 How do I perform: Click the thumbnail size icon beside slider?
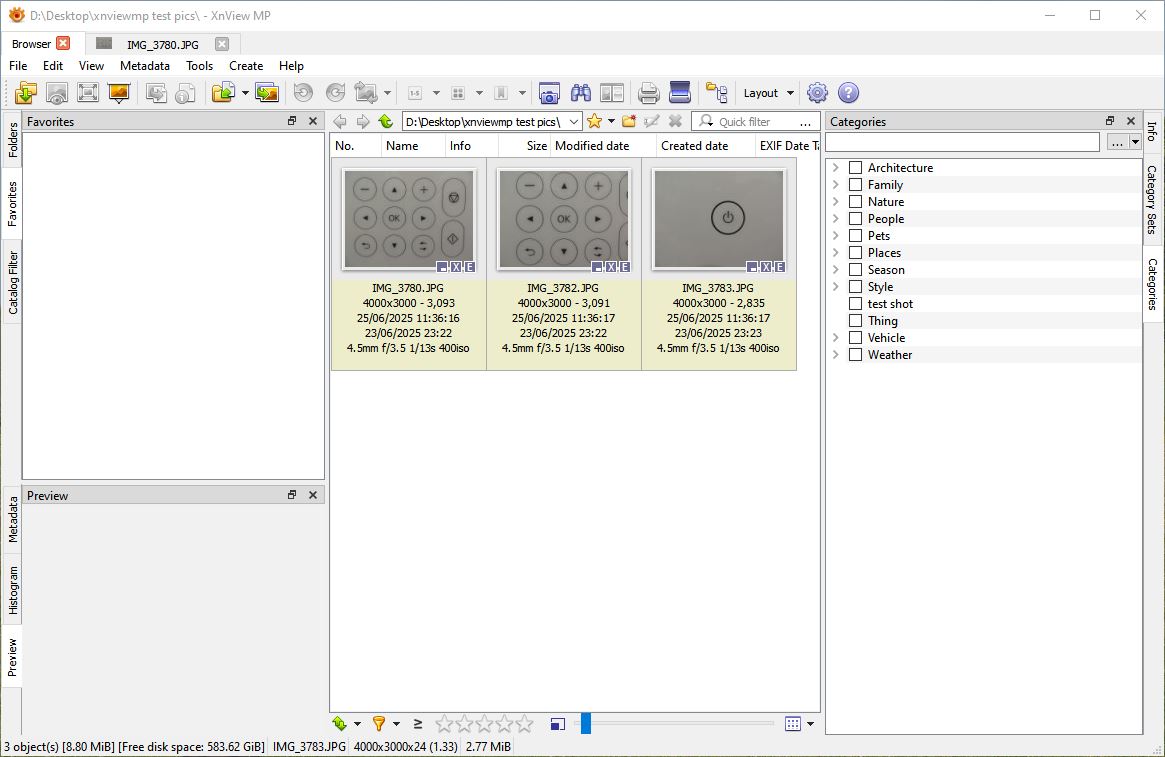tap(558, 724)
